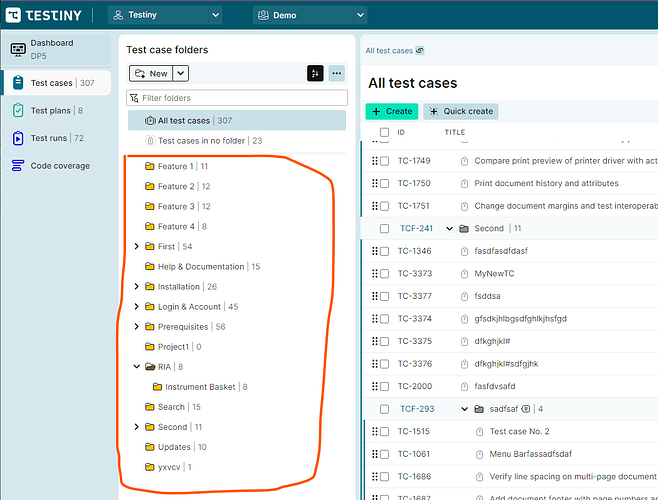Expand the First folder

136,246
